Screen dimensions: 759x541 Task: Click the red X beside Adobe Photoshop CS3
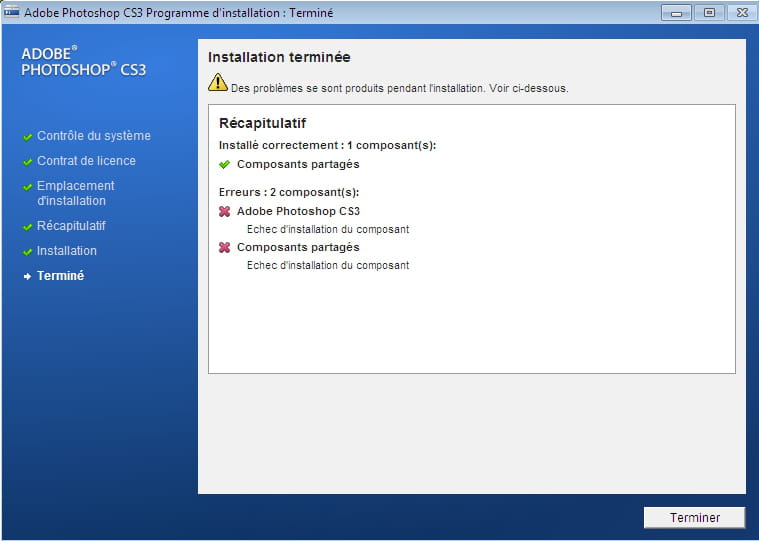pos(225,211)
